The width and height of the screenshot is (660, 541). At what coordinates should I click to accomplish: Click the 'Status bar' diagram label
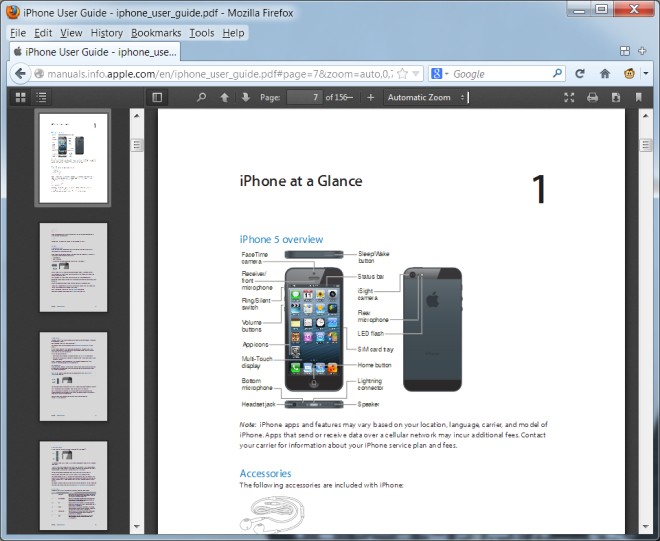pos(370,277)
